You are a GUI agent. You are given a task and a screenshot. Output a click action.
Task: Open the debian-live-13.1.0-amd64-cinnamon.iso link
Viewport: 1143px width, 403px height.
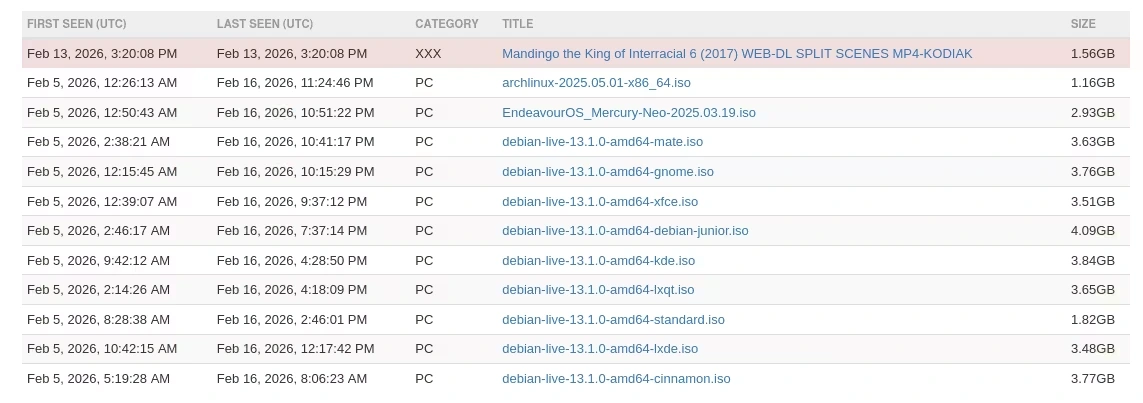(x=616, y=379)
